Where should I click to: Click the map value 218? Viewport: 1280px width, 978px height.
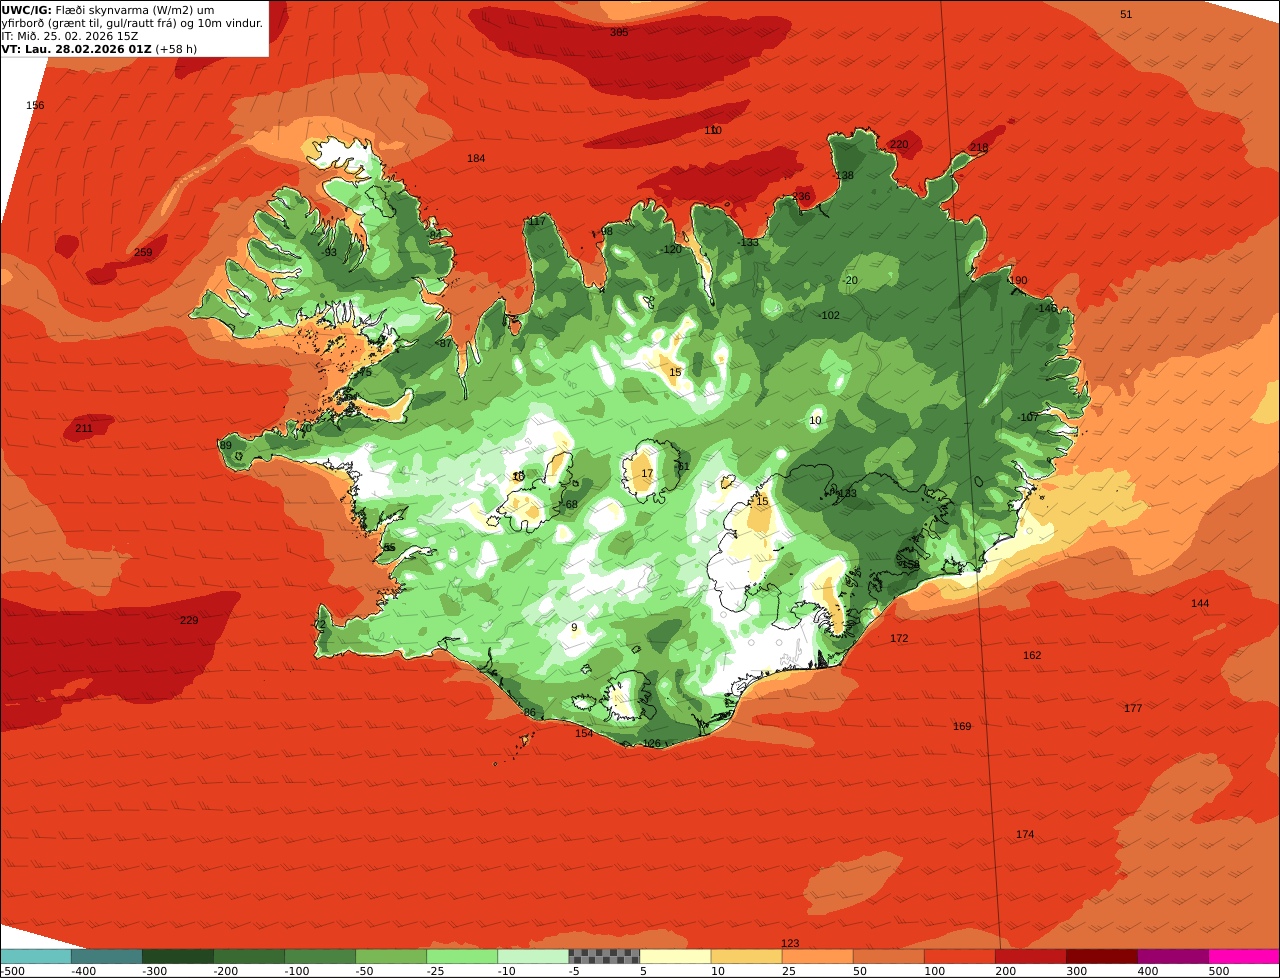(x=979, y=148)
